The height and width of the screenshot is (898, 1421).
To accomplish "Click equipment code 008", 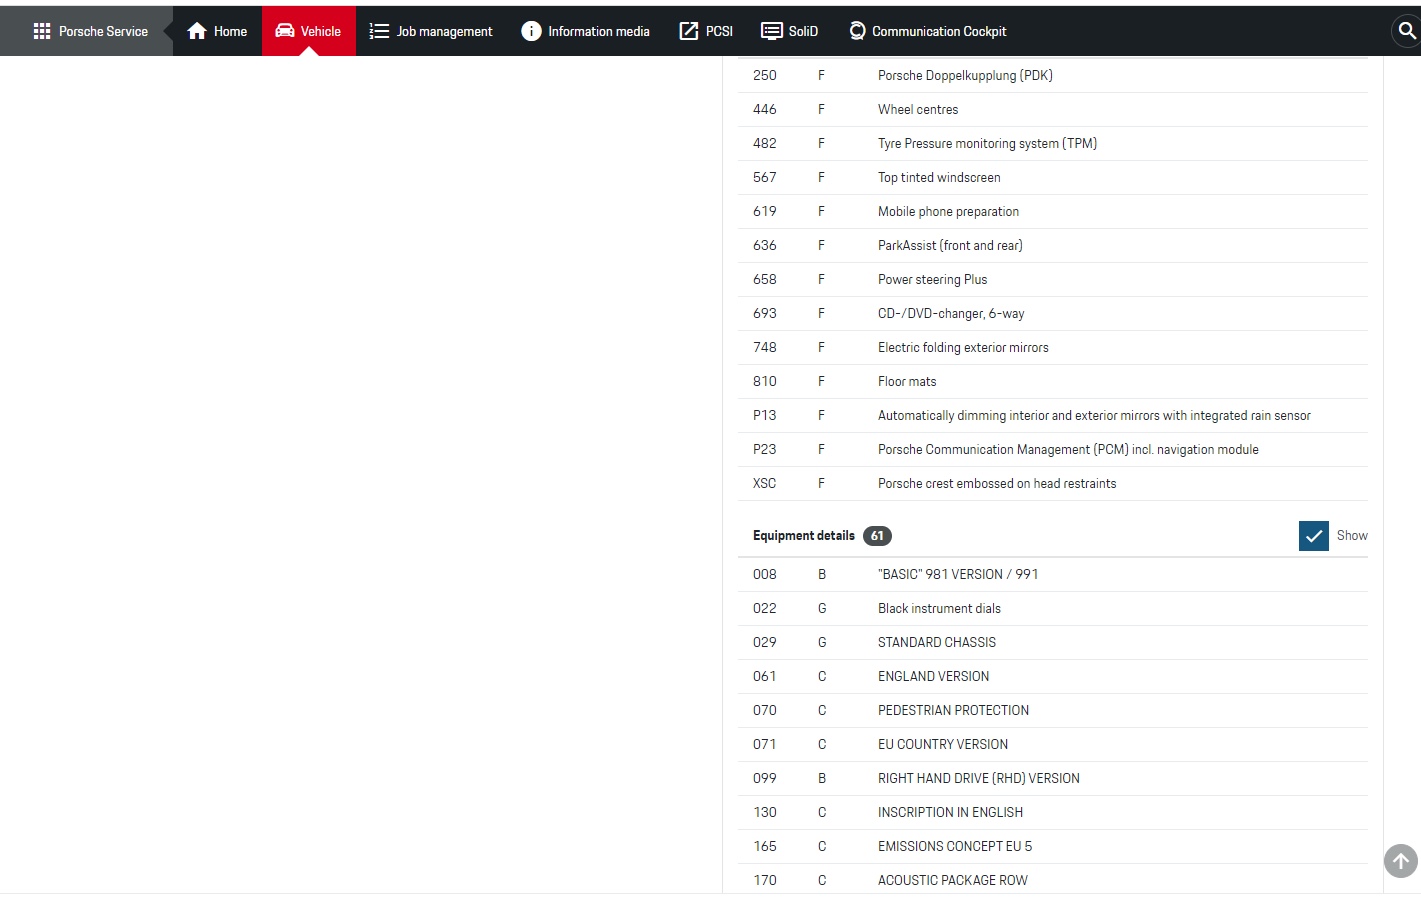I will [x=765, y=574].
